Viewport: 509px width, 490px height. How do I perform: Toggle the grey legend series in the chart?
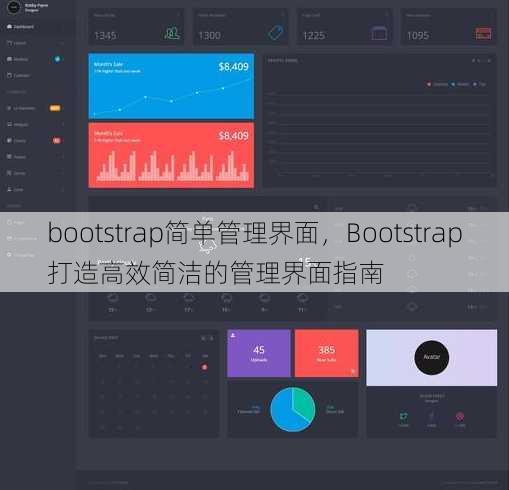(479, 84)
